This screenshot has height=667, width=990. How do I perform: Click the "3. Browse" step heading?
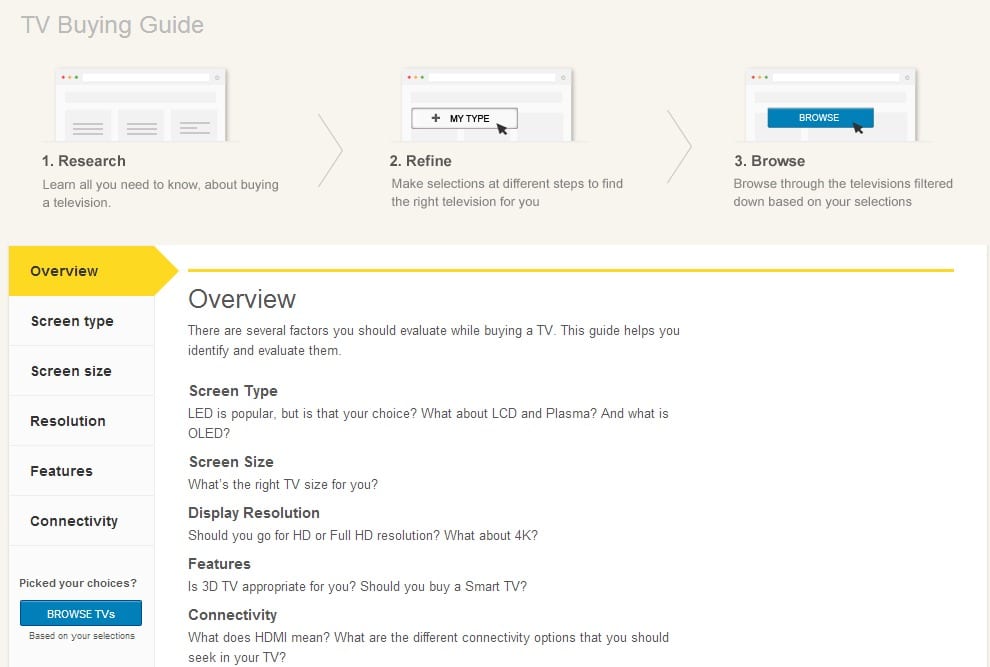pos(770,161)
